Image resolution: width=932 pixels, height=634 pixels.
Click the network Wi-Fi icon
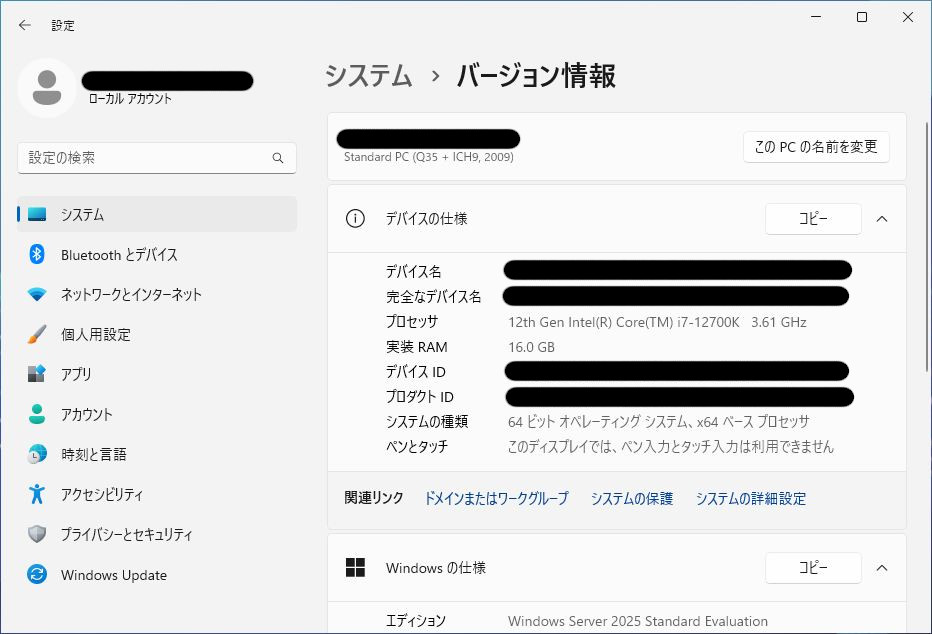[x=37, y=294]
